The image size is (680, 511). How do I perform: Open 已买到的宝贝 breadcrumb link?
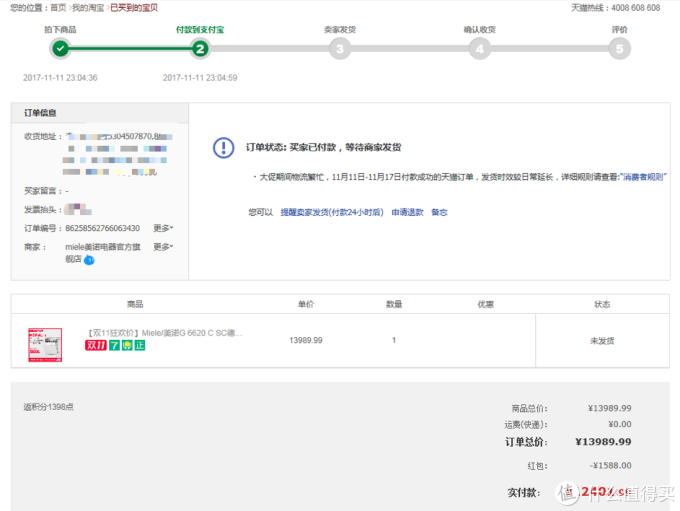[x=134, y=8]
